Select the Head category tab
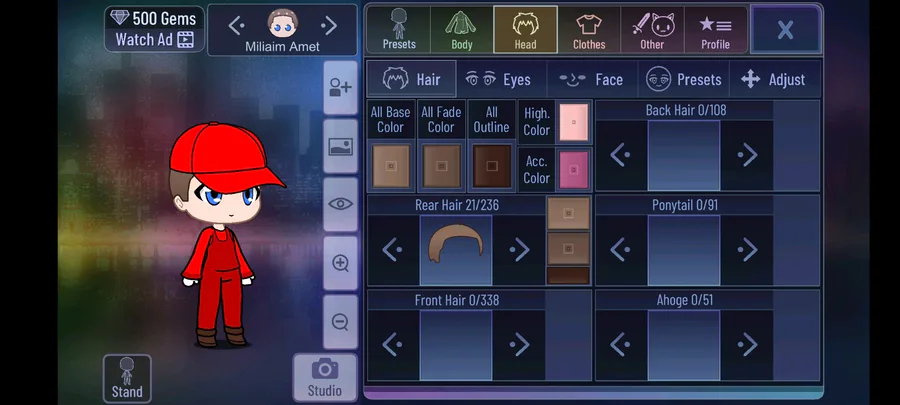 (525, 29)
